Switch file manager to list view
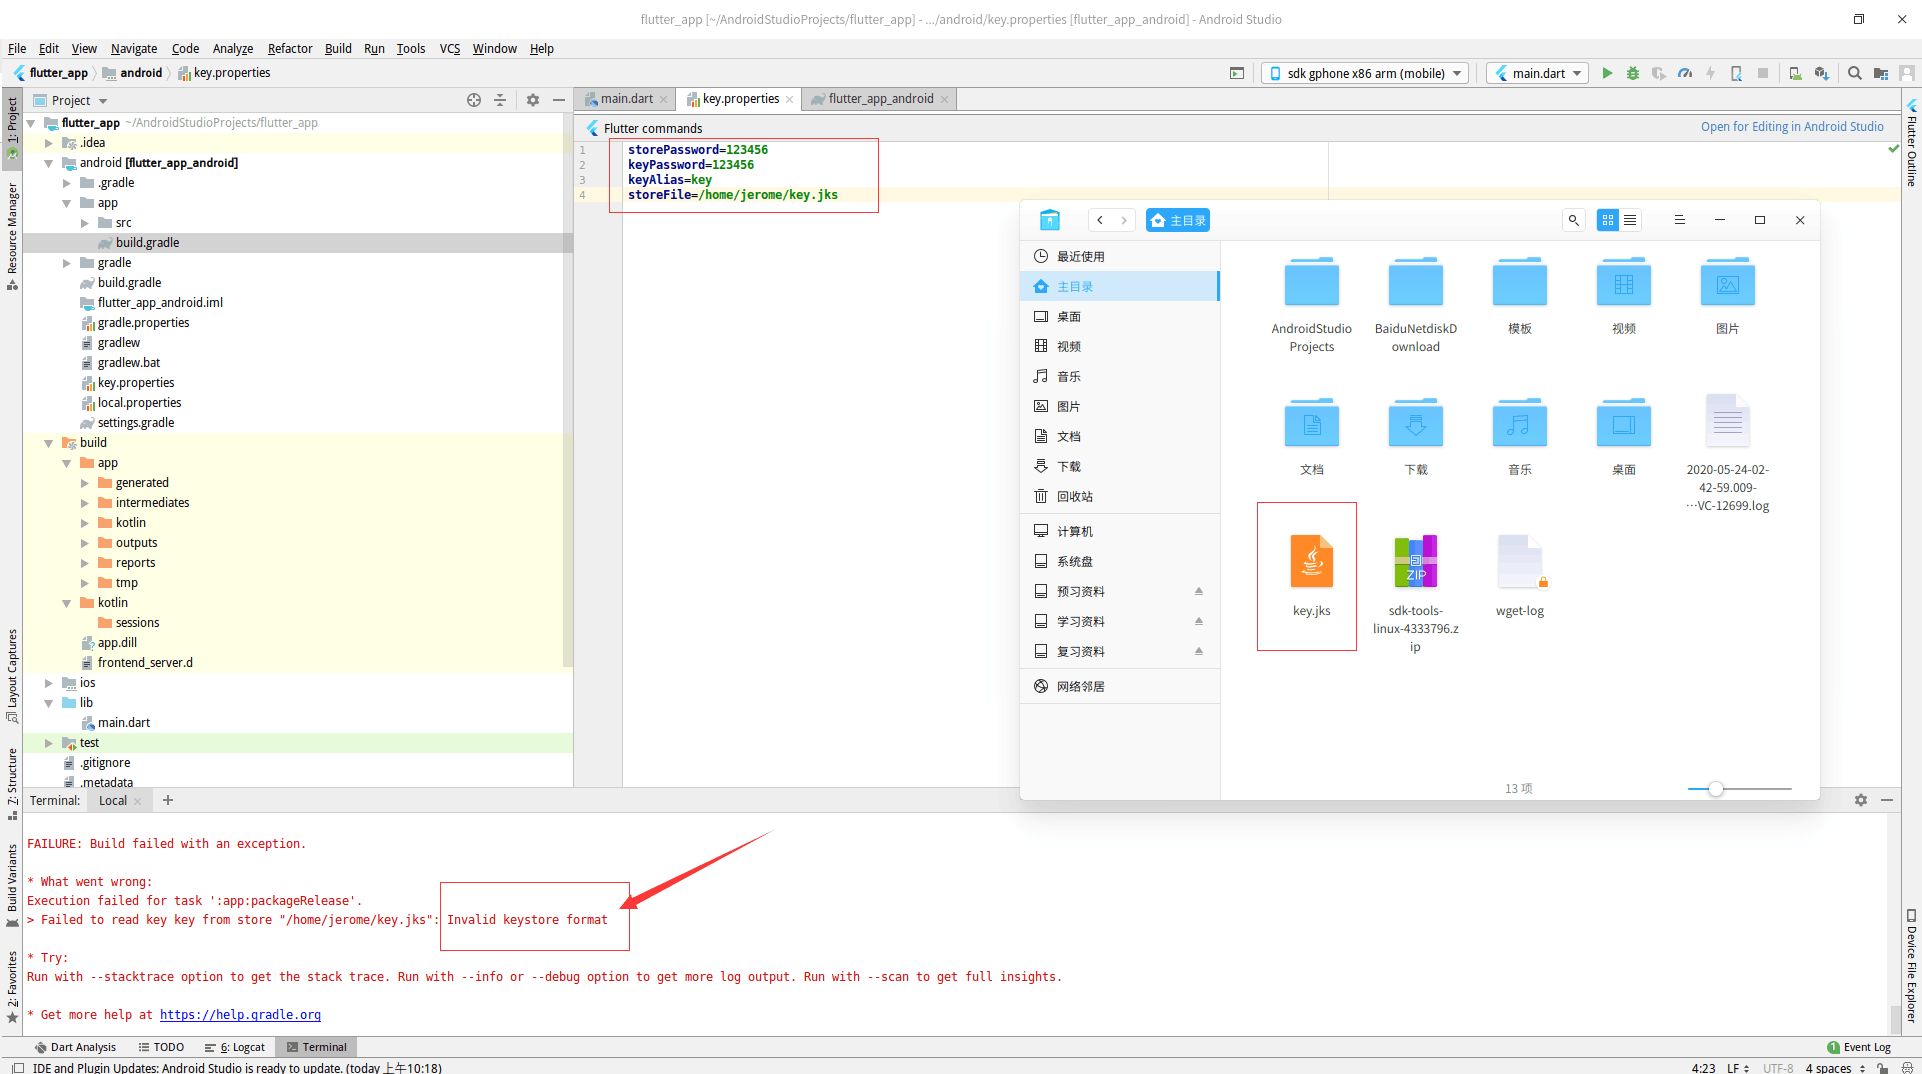The image size is (1922, 1074). click(1630, 220)
